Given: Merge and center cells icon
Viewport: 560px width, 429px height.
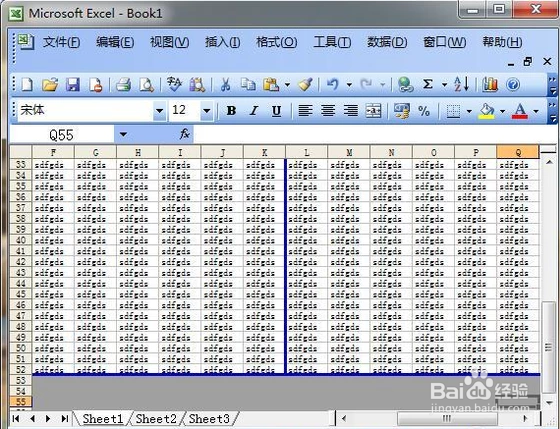Looking at the screenshot, I should pos(374,111).
